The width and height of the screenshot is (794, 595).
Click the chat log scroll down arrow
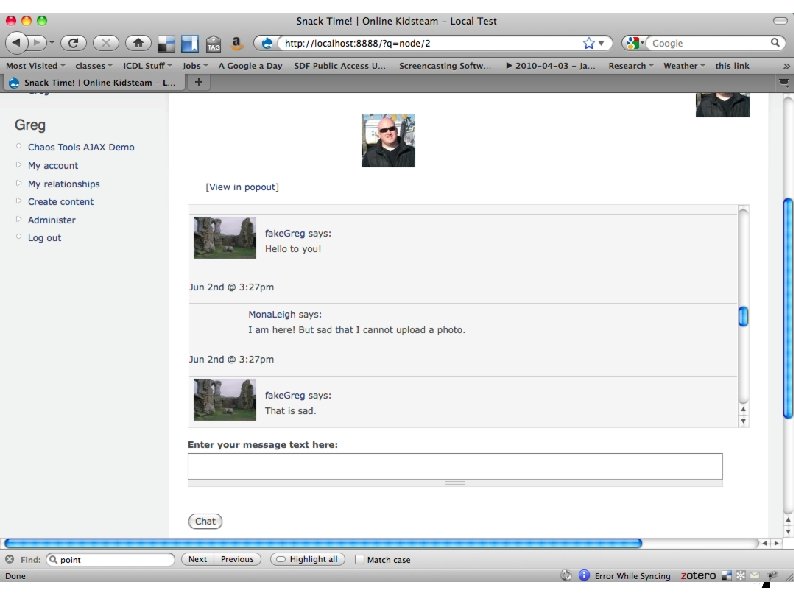point(743,421)
